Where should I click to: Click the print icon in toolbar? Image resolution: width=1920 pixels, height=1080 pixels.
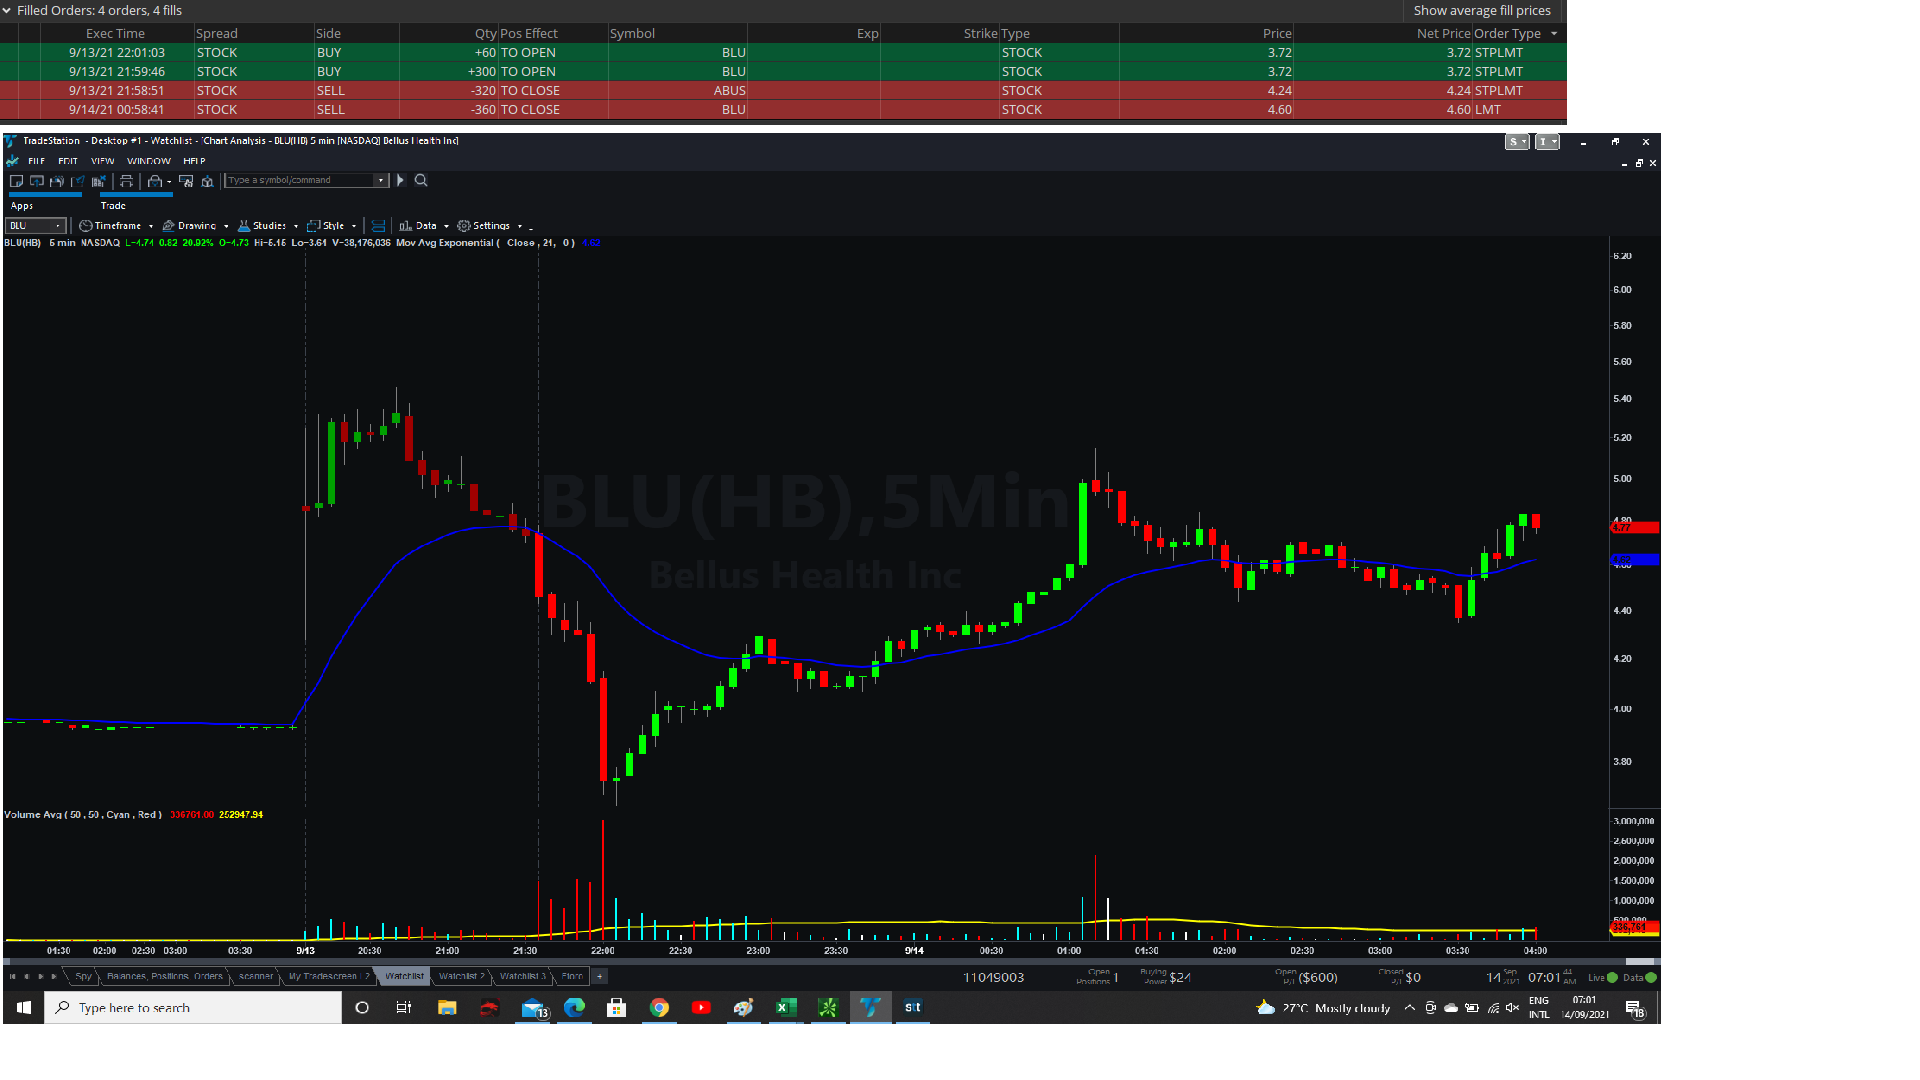[126, 181]
